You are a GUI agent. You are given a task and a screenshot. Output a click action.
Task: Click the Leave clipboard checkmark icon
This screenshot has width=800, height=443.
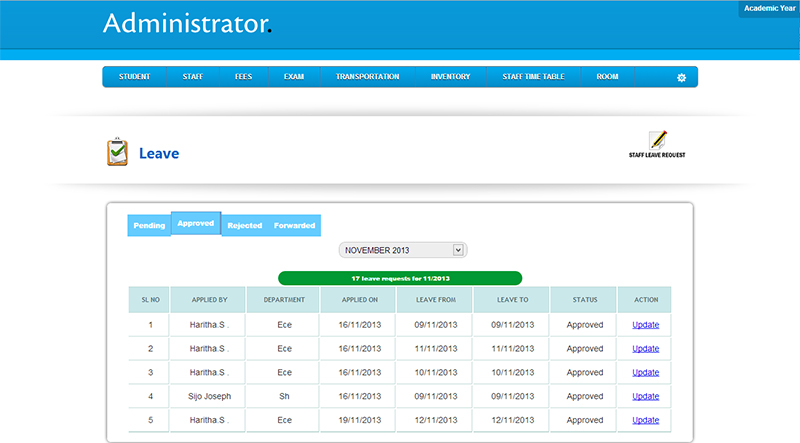118,152
